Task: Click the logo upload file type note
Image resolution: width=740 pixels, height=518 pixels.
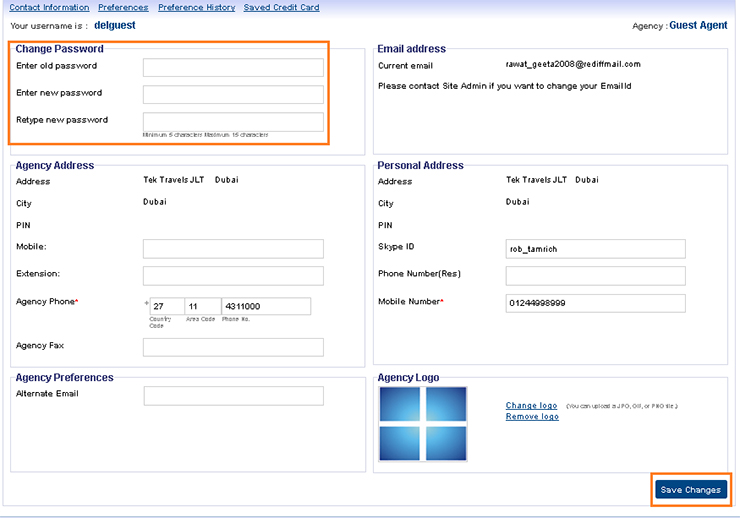Action: tap(622, 406)
